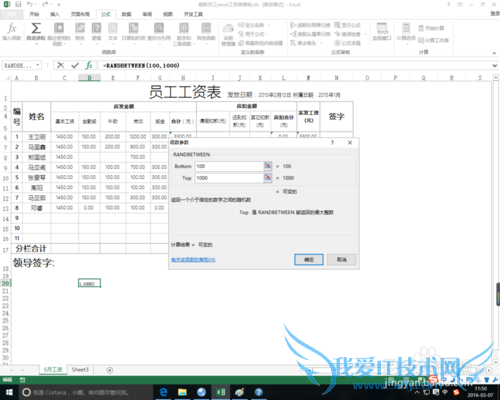Click the Insert Function fx ribbon icon
Image resolution: width=500 pixels, height=400 pixels.
tap(12, 28)
